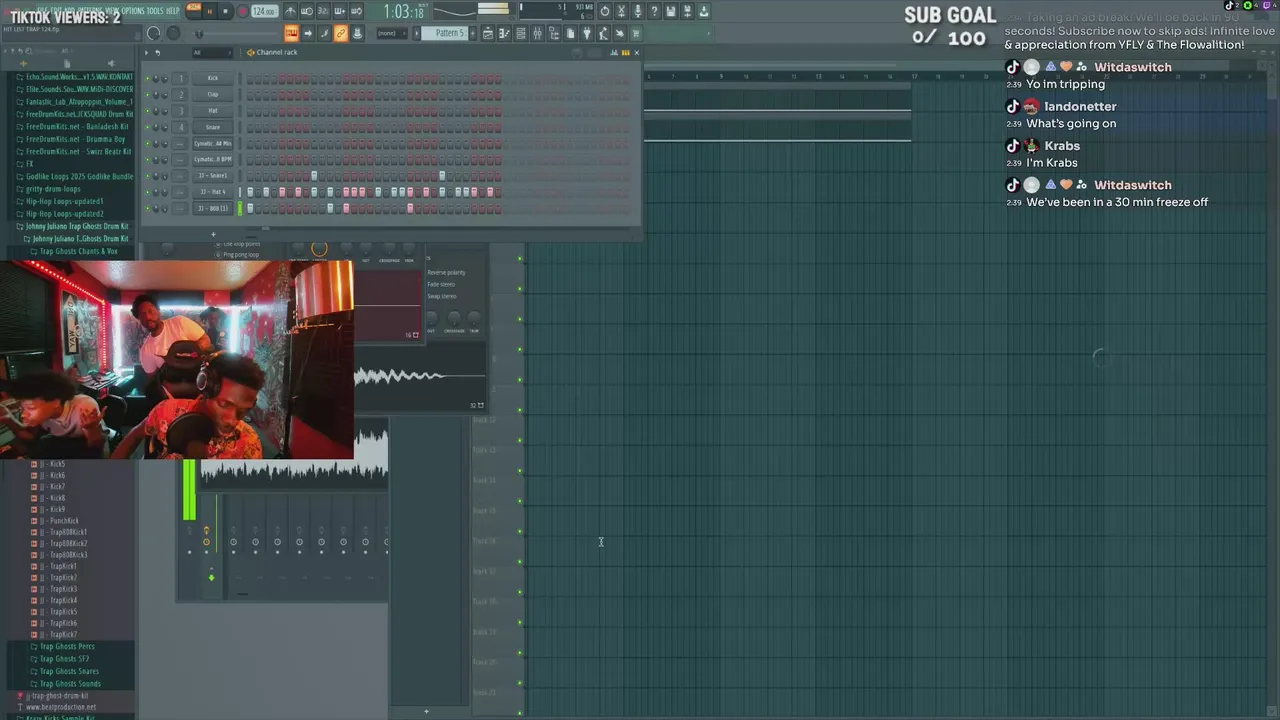Screen dimensions: 1280x720
Task: Click the Kick channel pan knob
Action: [x=156, y=78]
